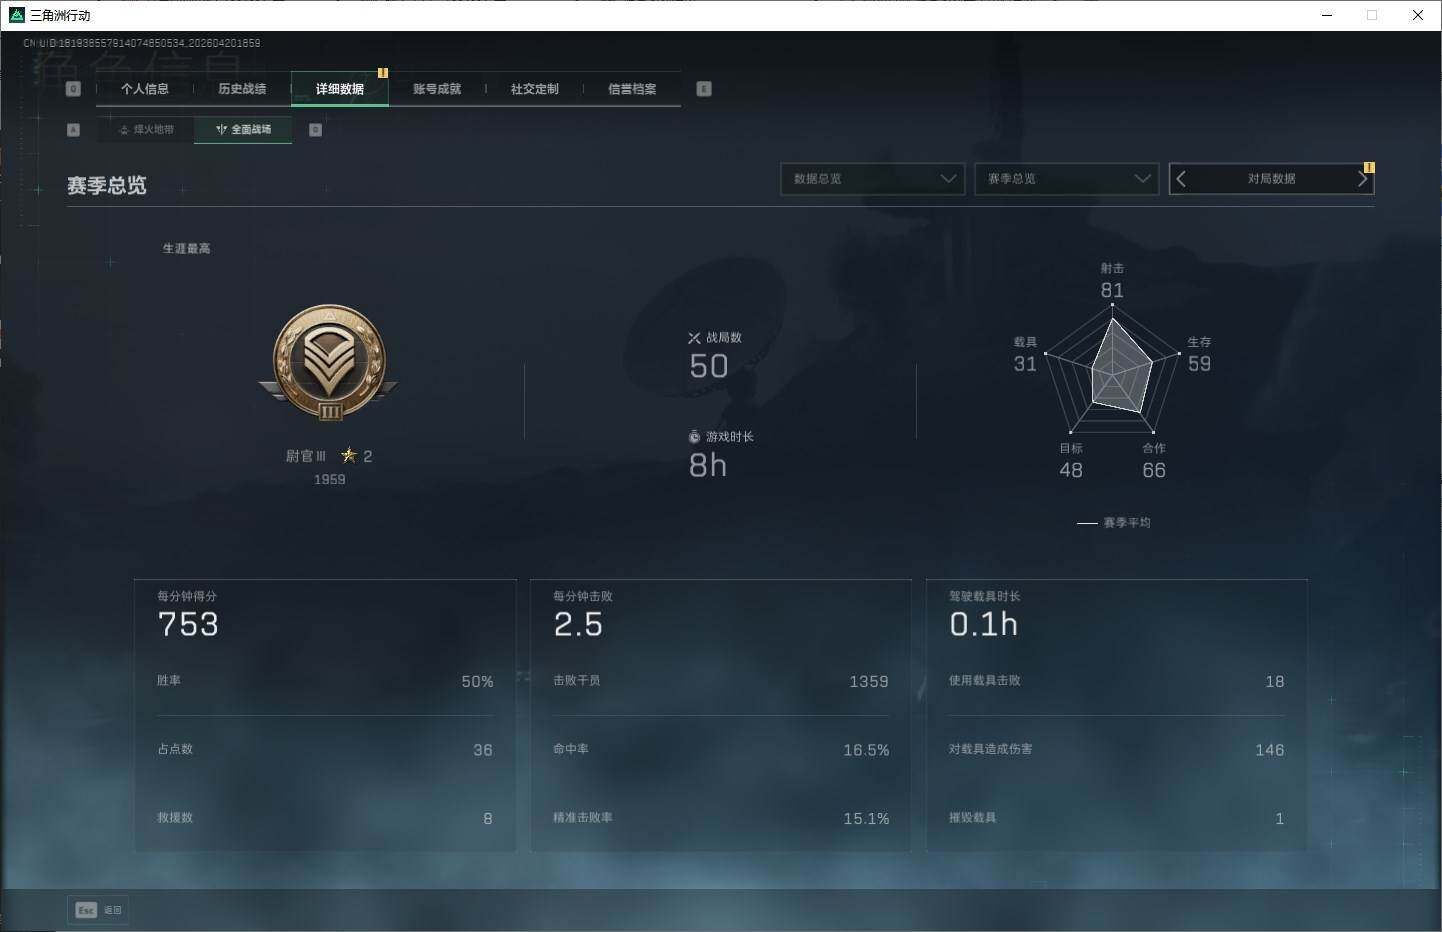Click the 每分钟击败 value 2.5
Image resolution: width=1442 pixels, height=932 pixels.
coord(578,625)
